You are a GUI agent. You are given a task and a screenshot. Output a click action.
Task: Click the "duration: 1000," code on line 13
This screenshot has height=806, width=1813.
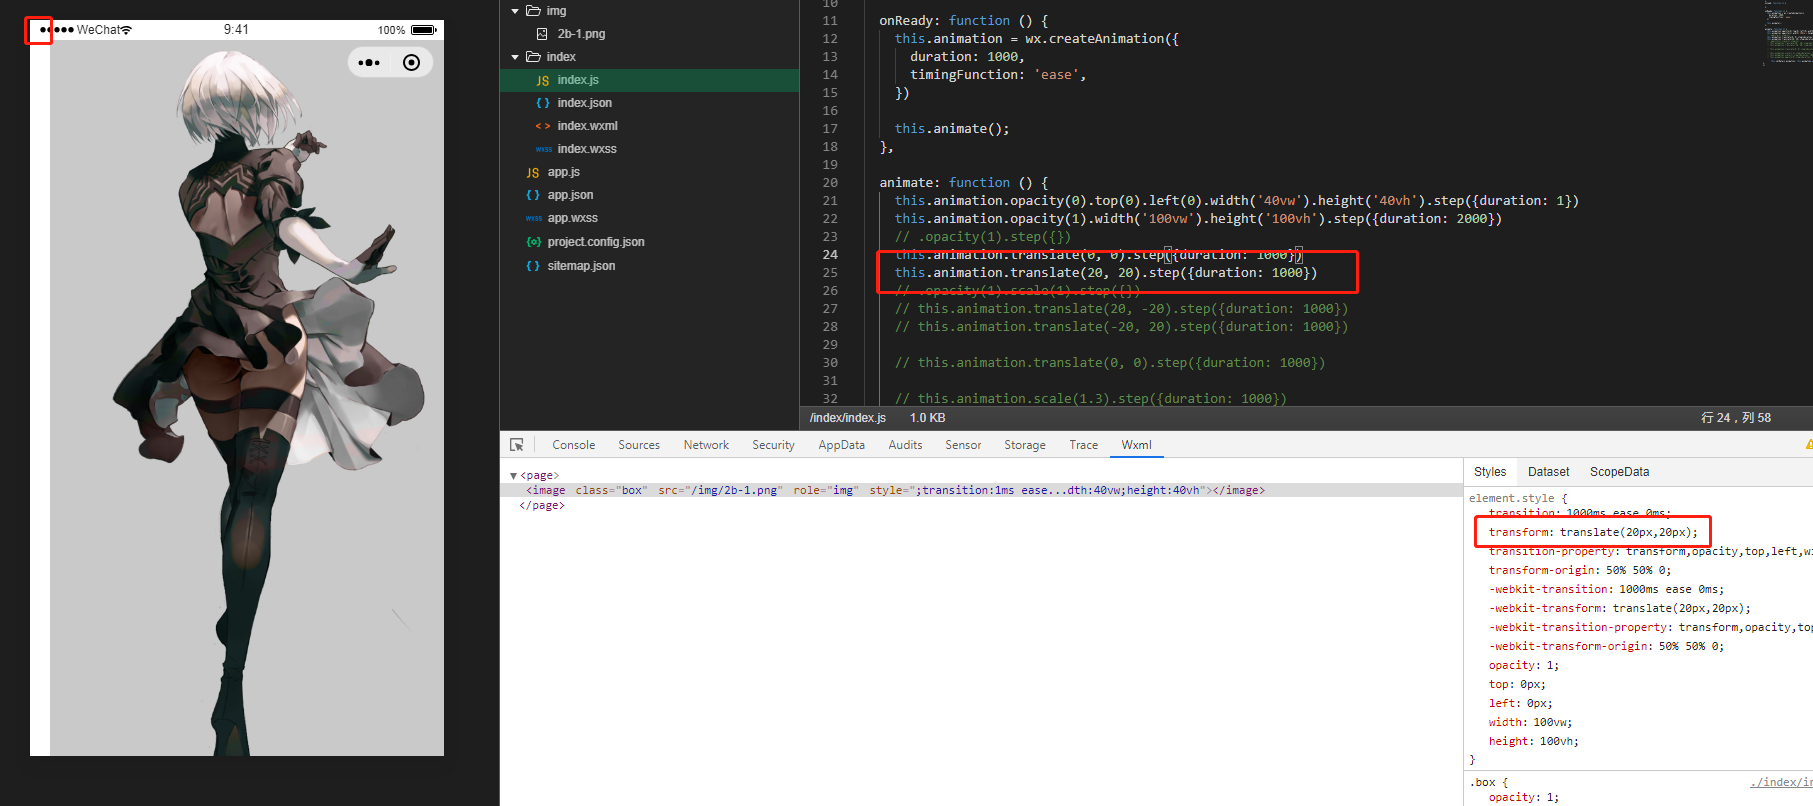click(967, 57)
